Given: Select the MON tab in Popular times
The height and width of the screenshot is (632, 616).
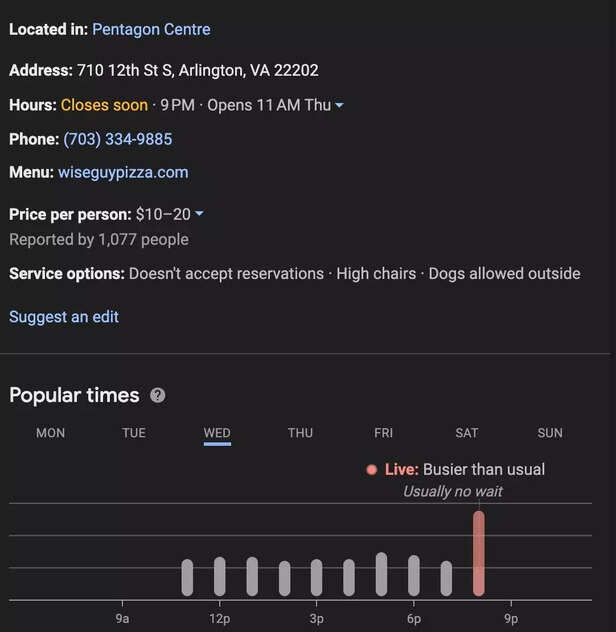Looking at the screenshot, I should pos(51,433).
